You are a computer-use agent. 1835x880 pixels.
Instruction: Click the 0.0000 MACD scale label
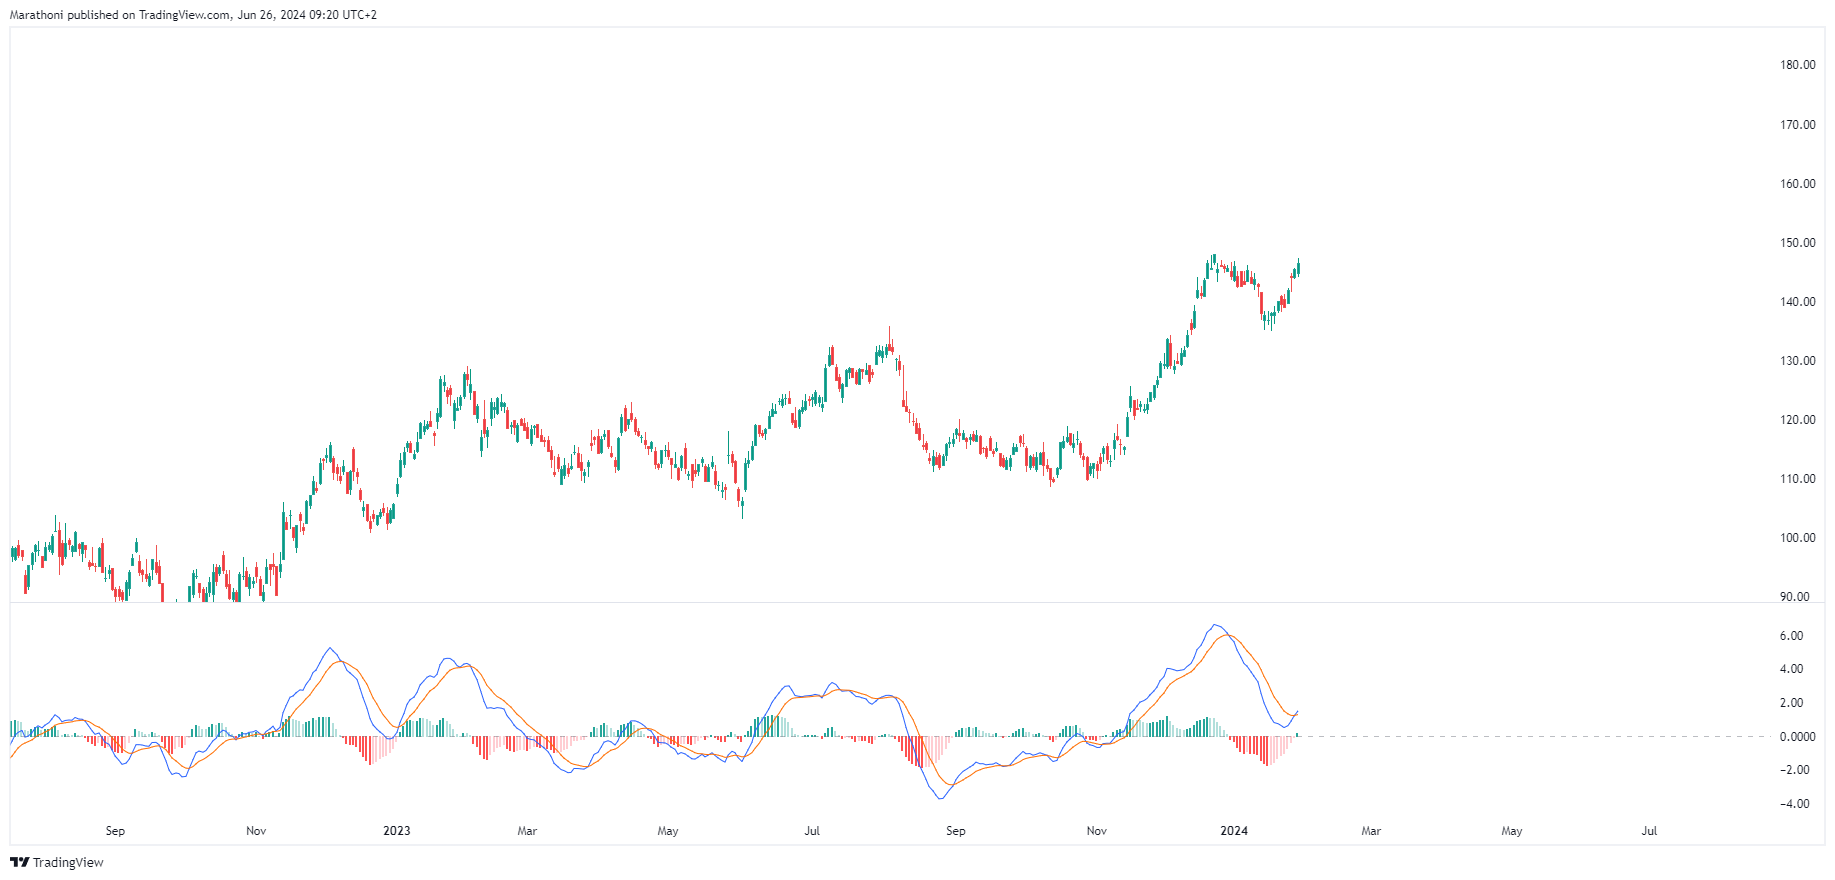pyautogui.click(x=1797, y=737)
